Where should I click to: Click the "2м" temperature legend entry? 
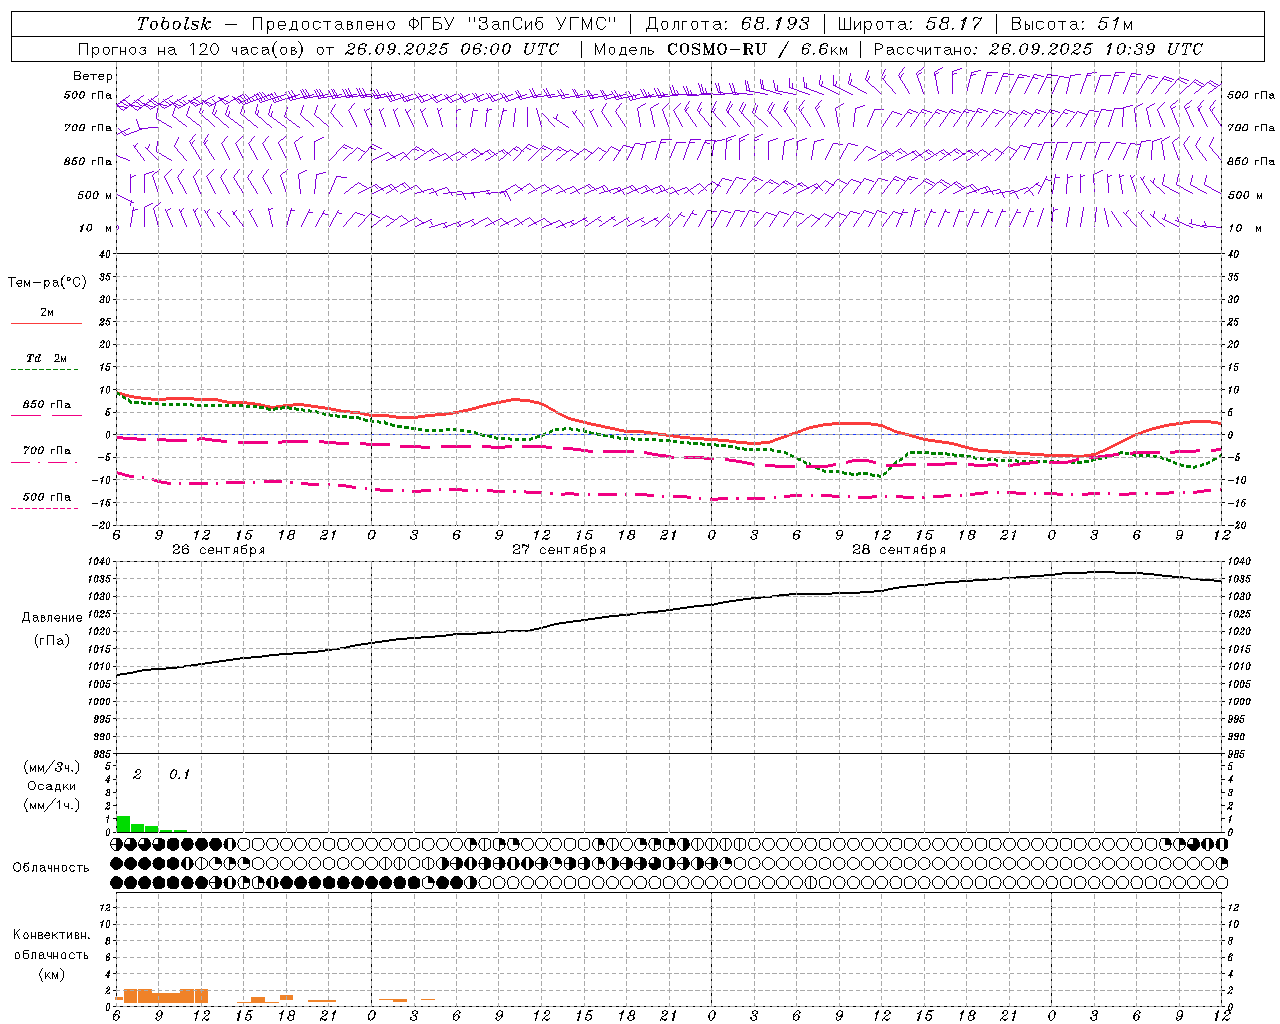[x=47, y=313]
